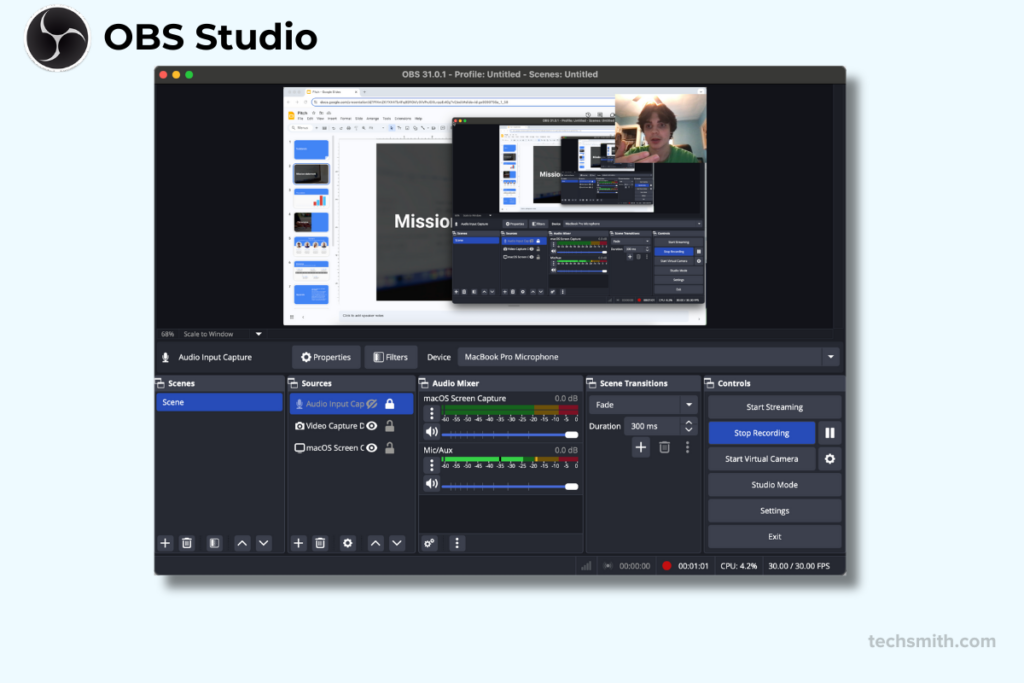Delete the selected source via trash icon
The width and height of the screenshot is (1024, 683).
[x=319, y=543]
